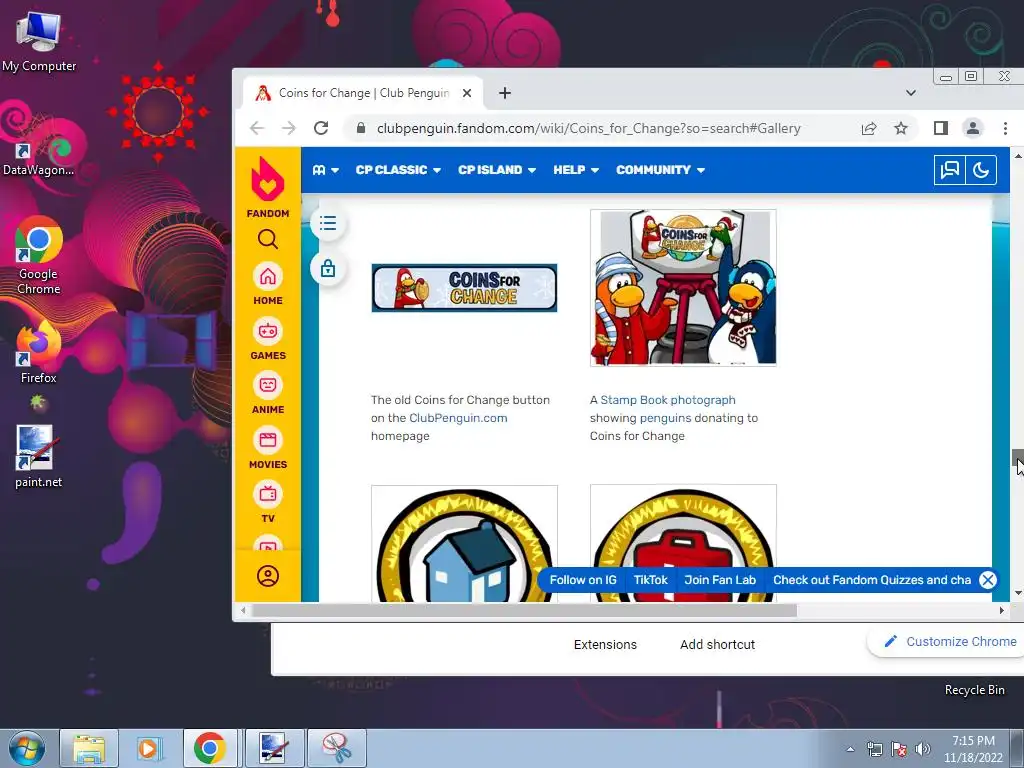Go forward in Chrome history
This screenshot has width=1024, height=768.
289,128
